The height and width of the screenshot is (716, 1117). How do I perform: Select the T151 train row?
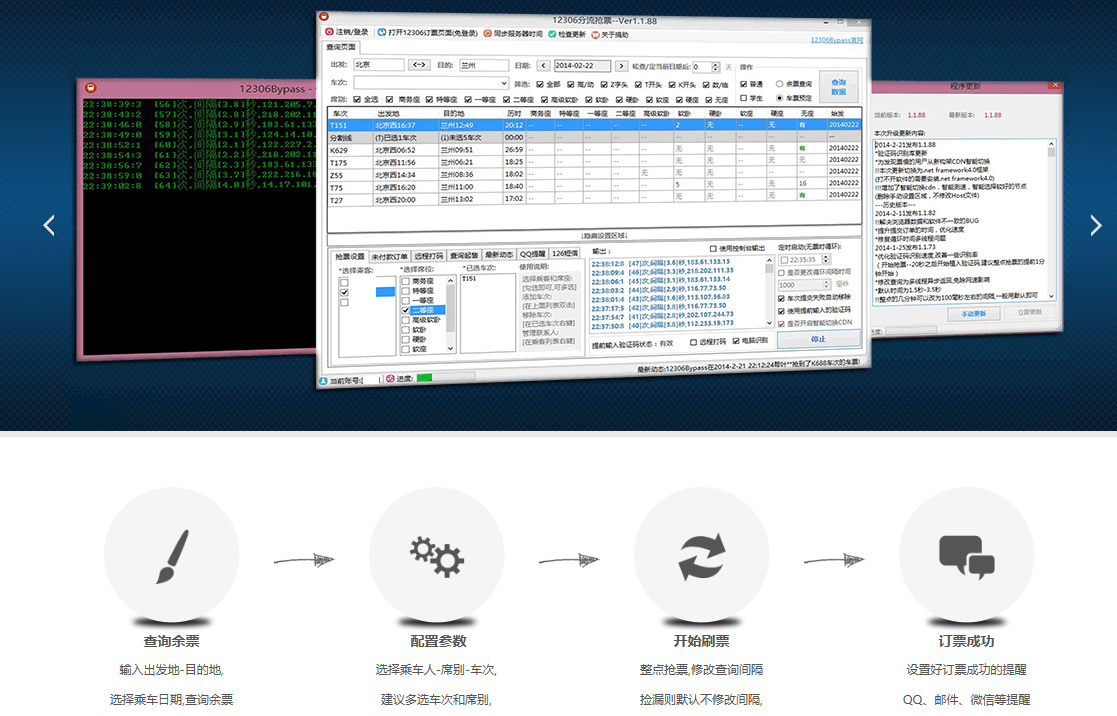(x=594, y=125)
